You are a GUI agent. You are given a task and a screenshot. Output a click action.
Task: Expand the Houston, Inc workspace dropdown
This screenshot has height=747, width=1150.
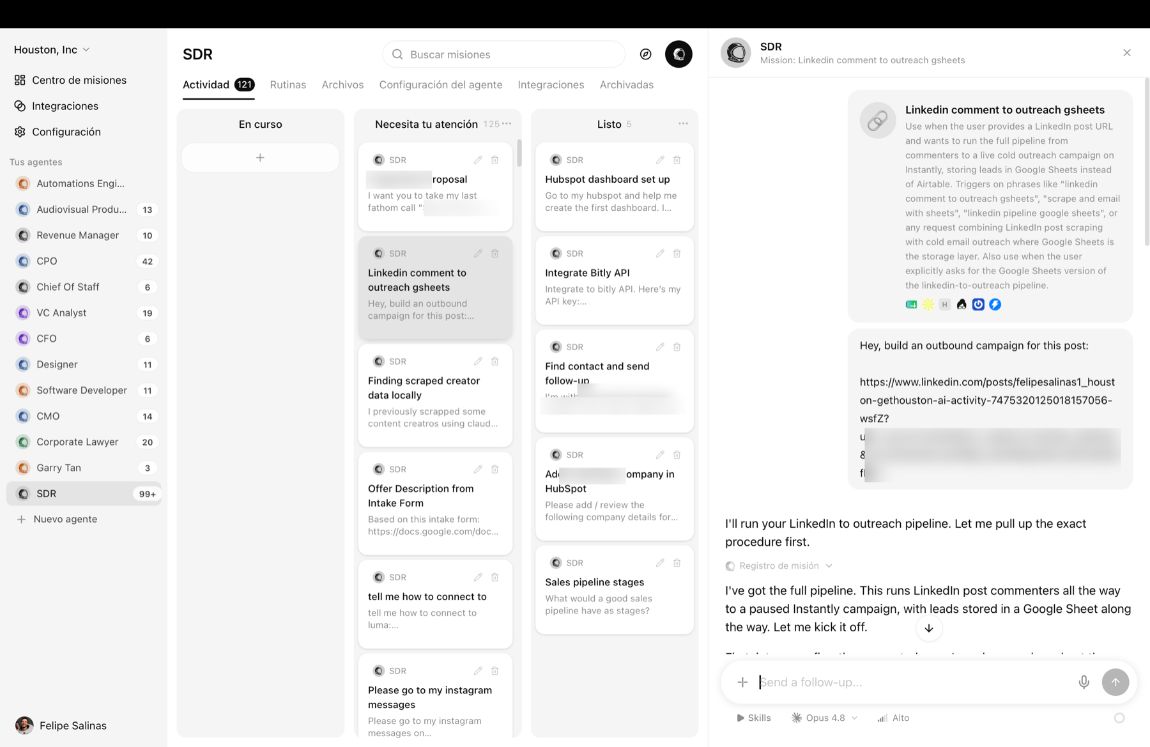(x=51, y=50)
